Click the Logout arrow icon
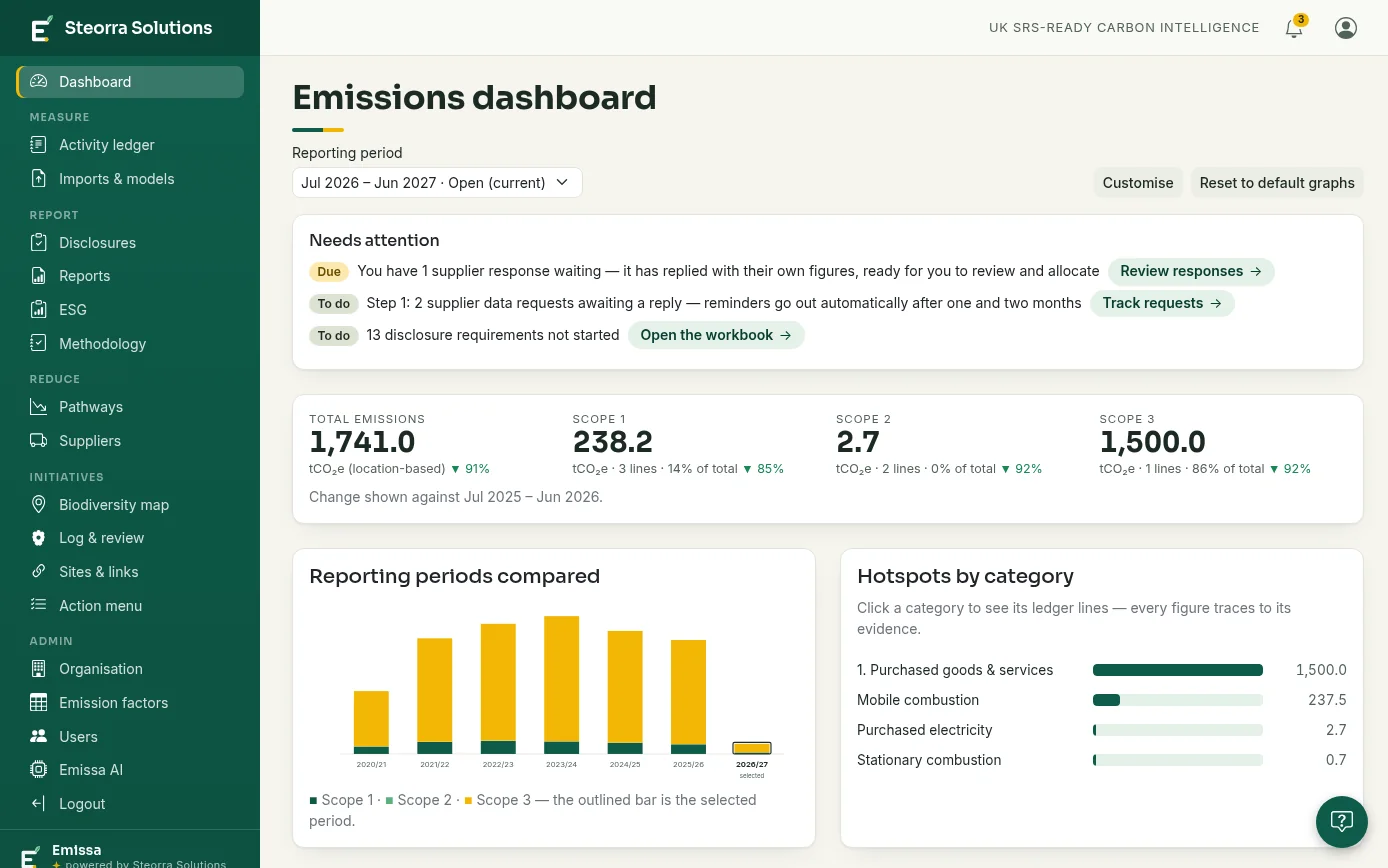The image size is (1388, 868). [39, 804]
